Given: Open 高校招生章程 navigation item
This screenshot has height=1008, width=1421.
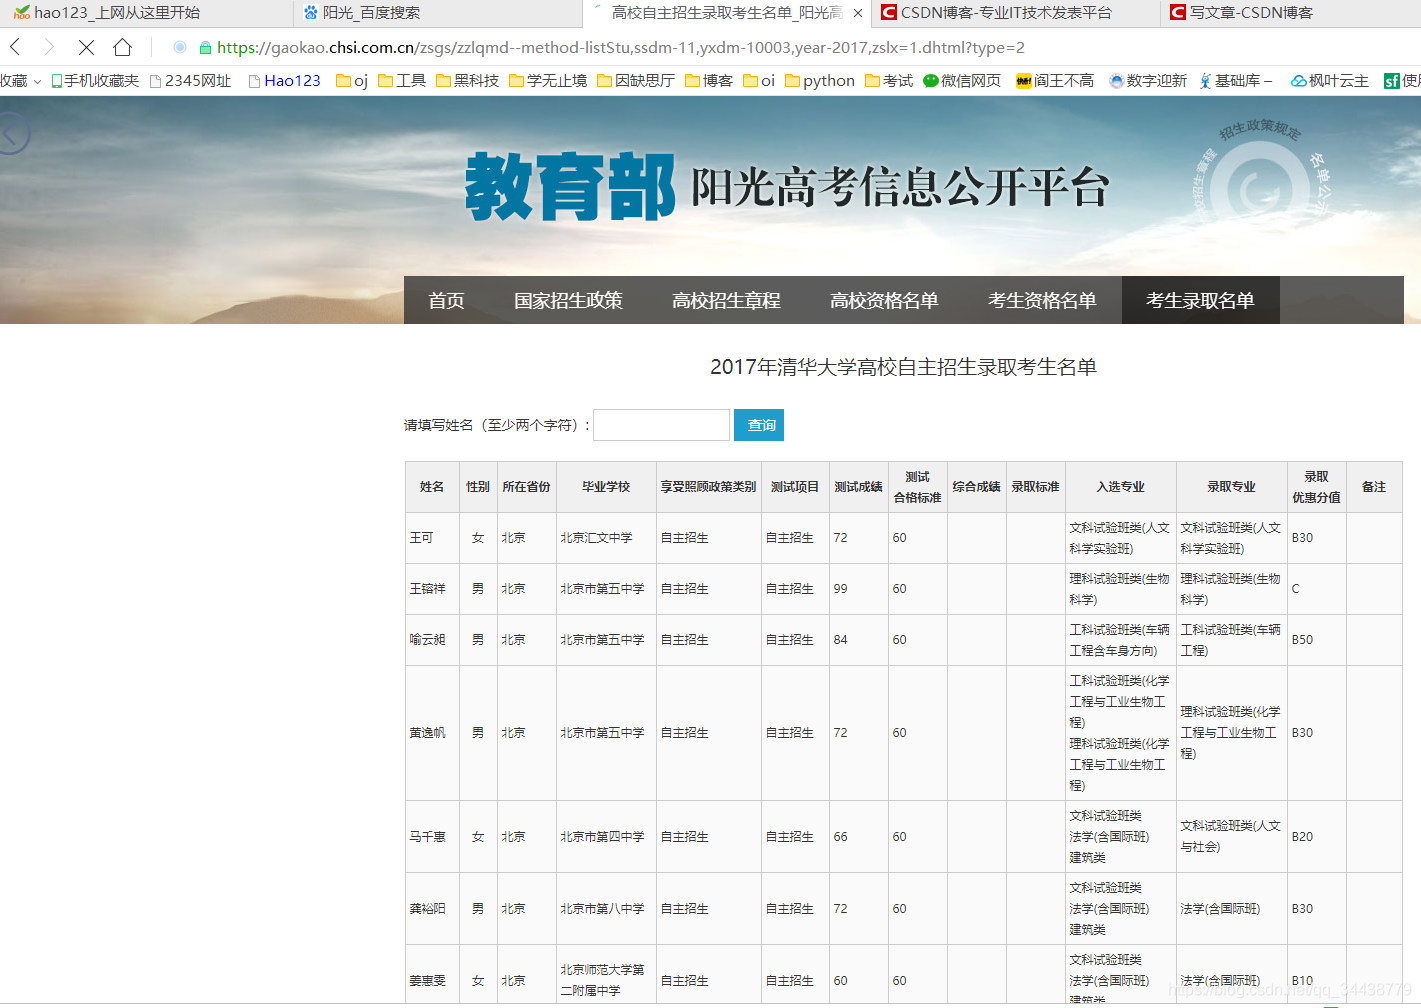Looking at the screenshot, I should pos(726,300).
